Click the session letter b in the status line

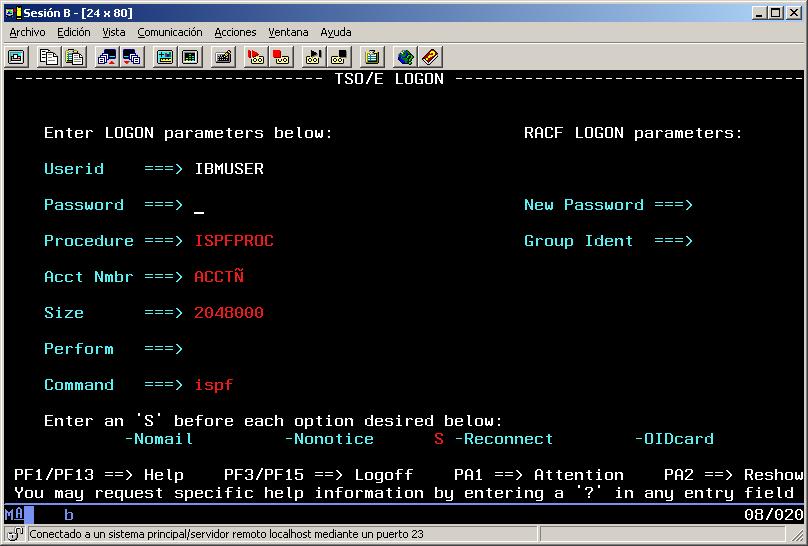point(69,515)
